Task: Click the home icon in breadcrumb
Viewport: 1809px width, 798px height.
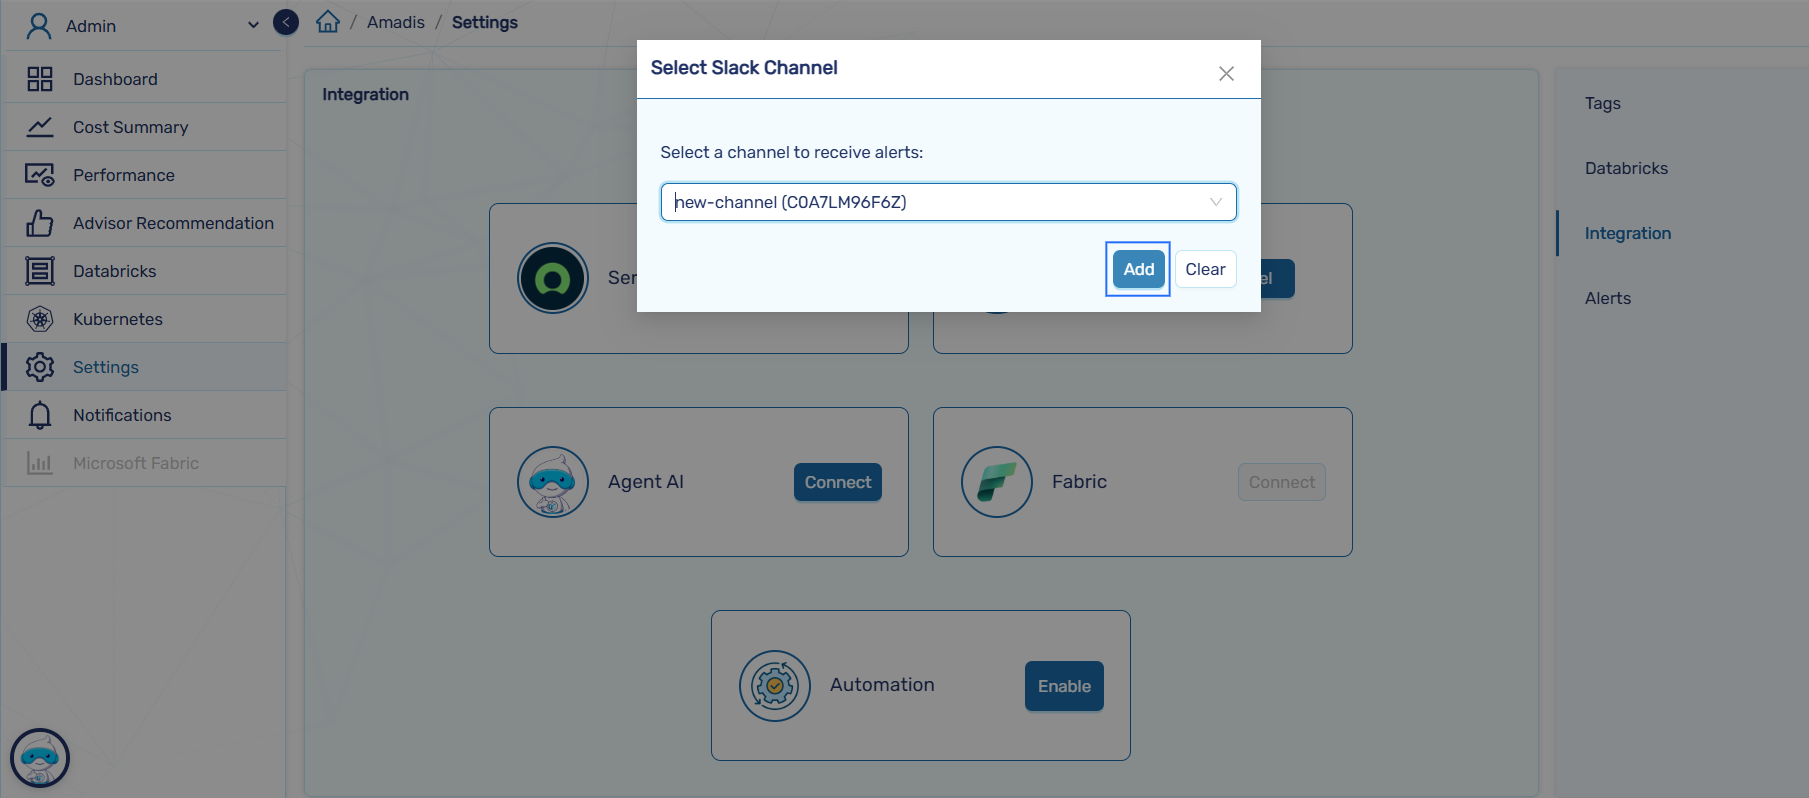Action: tap(328, 22)
